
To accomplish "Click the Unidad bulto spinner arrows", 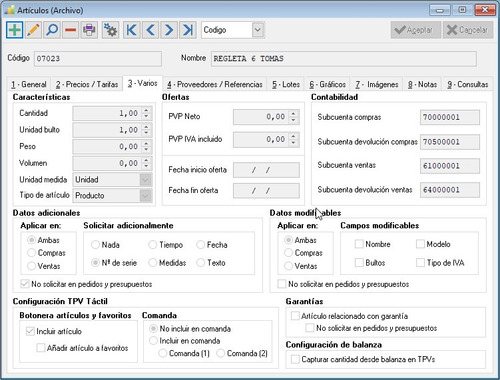I will pos(146,130).
